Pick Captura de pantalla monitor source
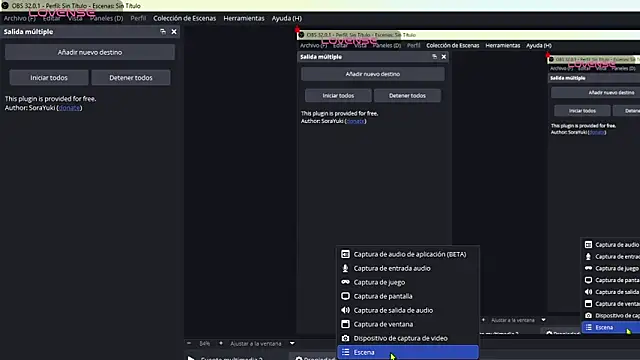Image resolution: width=640 pixels, height=360 pixels. point(408,296)
